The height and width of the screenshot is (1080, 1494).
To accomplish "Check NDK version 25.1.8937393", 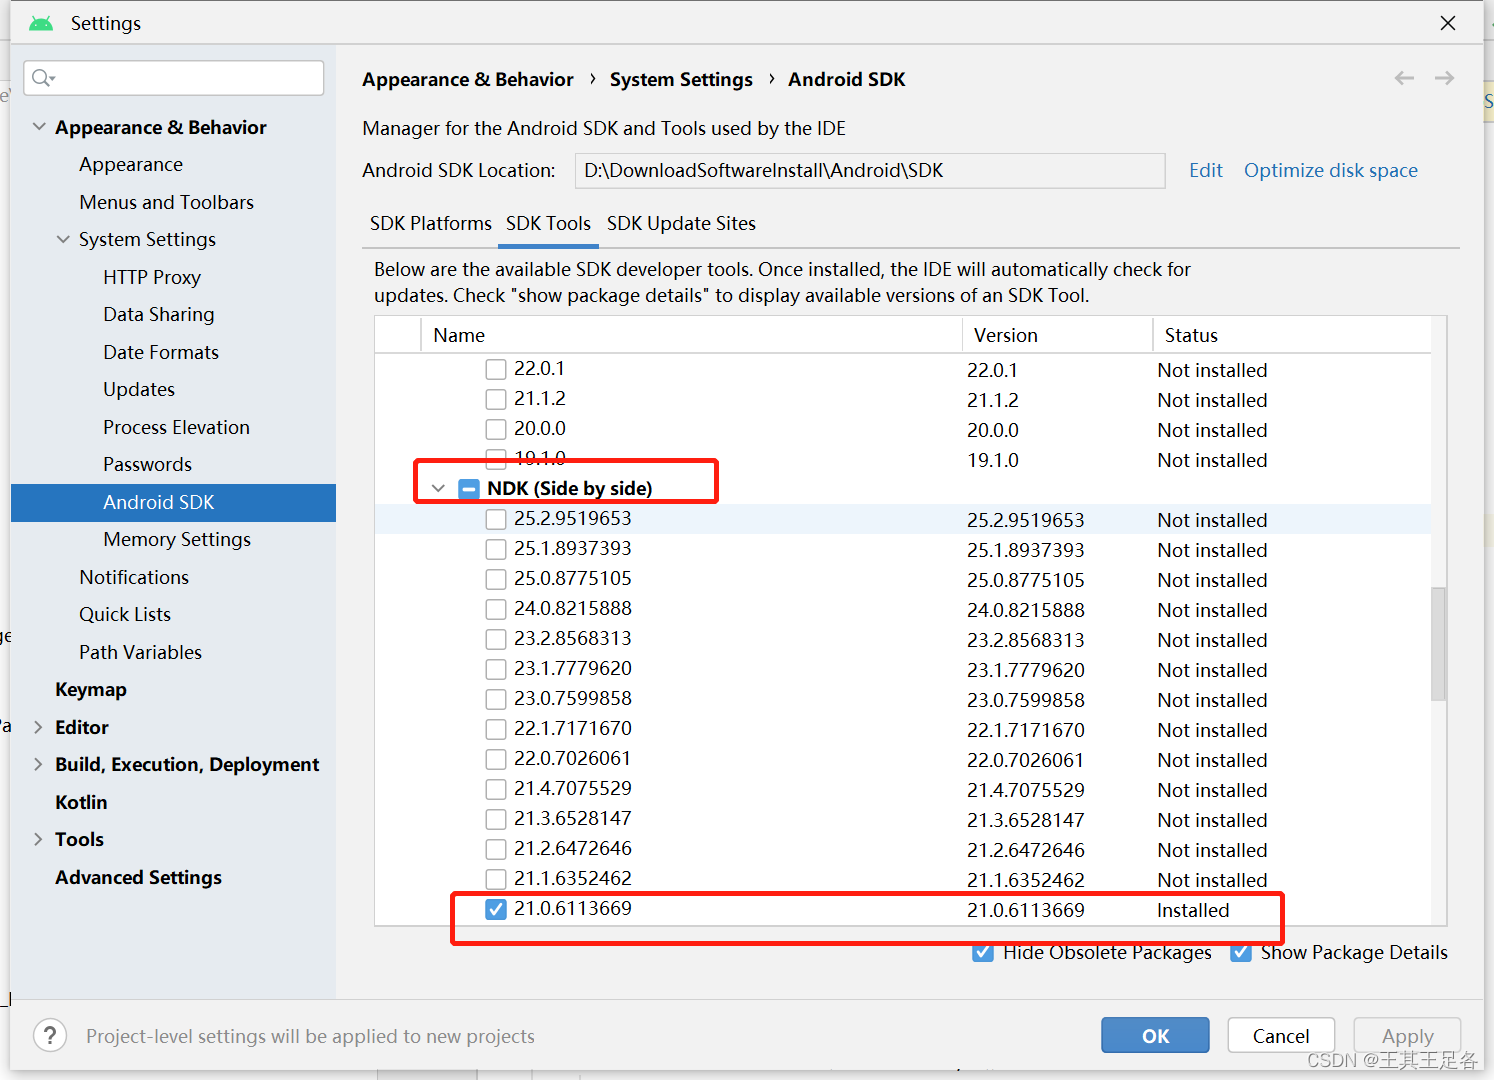I will pyautogui.click(x=496, y=549).
